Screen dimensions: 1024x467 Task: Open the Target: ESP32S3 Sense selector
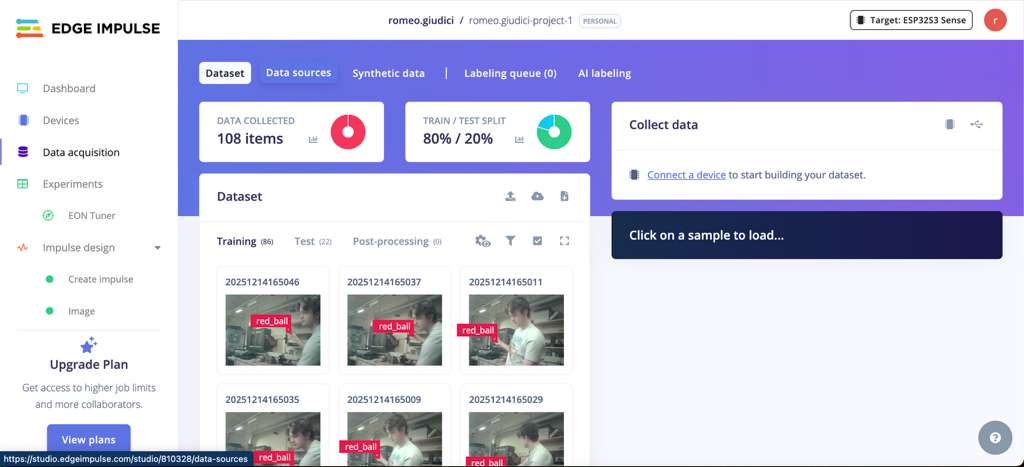[911, 20]
